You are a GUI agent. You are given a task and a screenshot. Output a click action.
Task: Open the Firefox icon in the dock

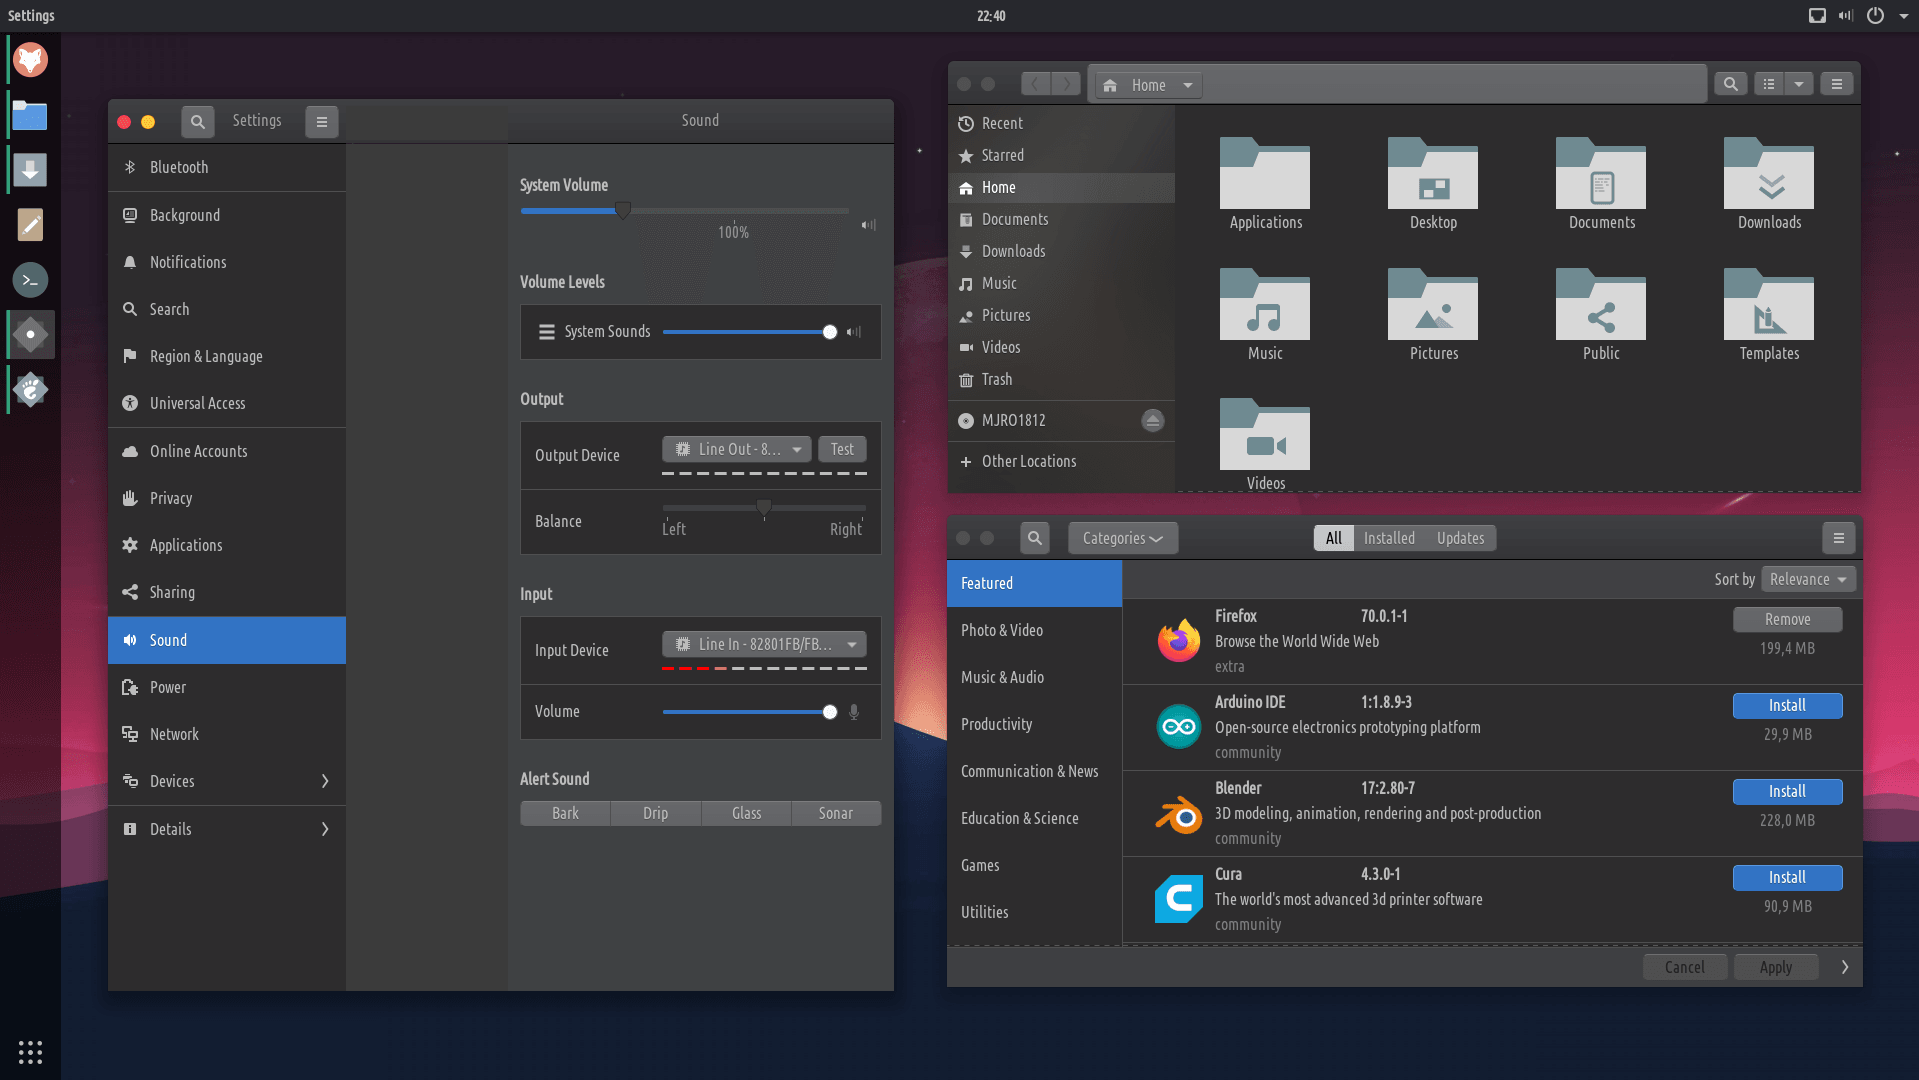point(30,60)
